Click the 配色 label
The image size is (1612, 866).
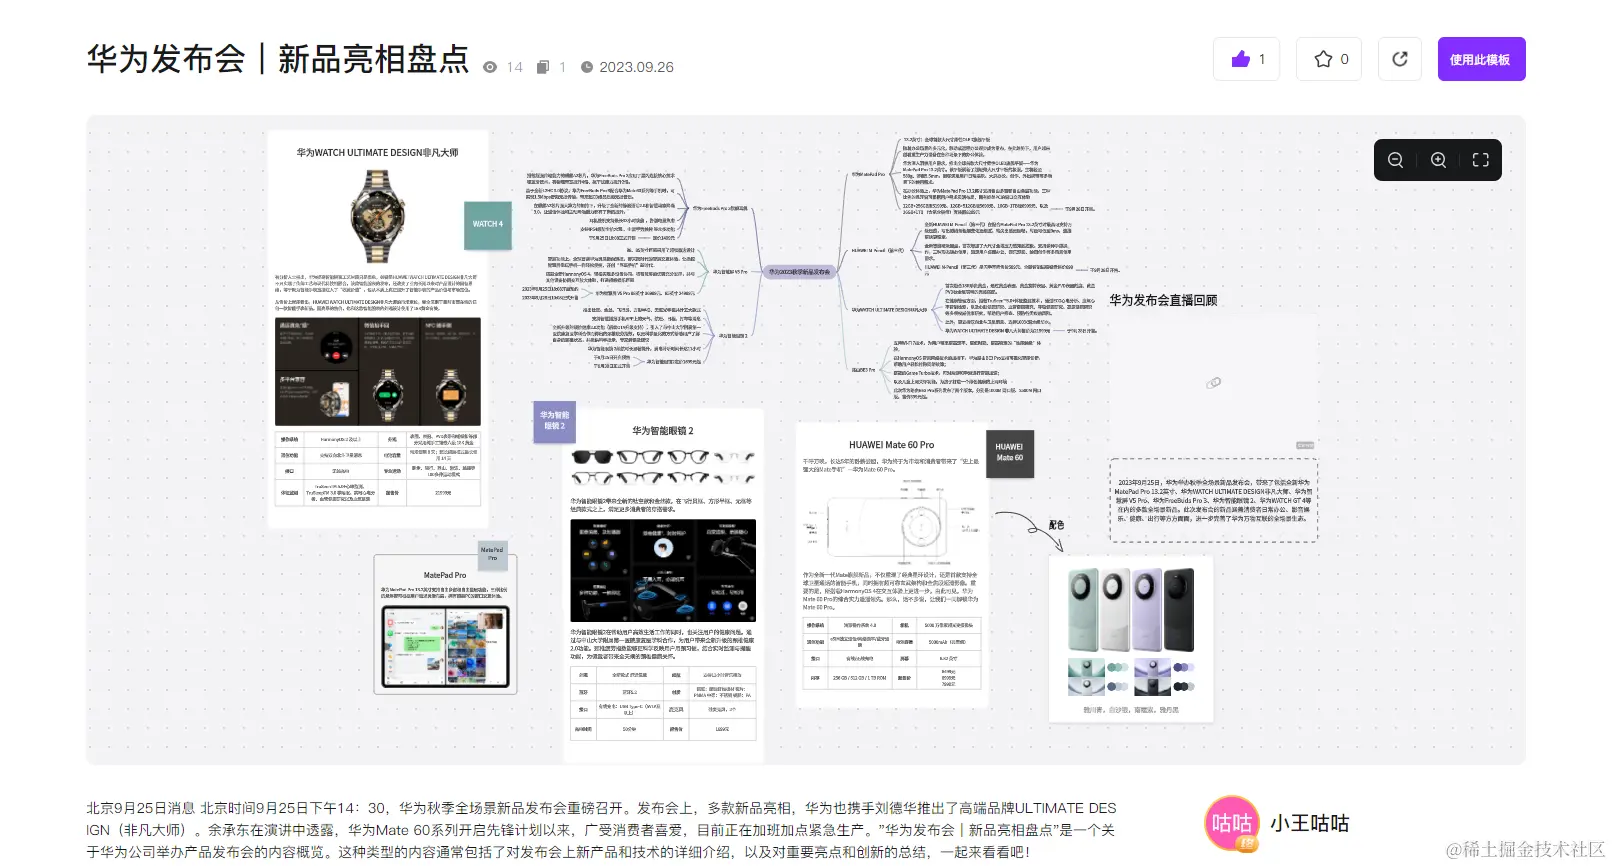1056,525
